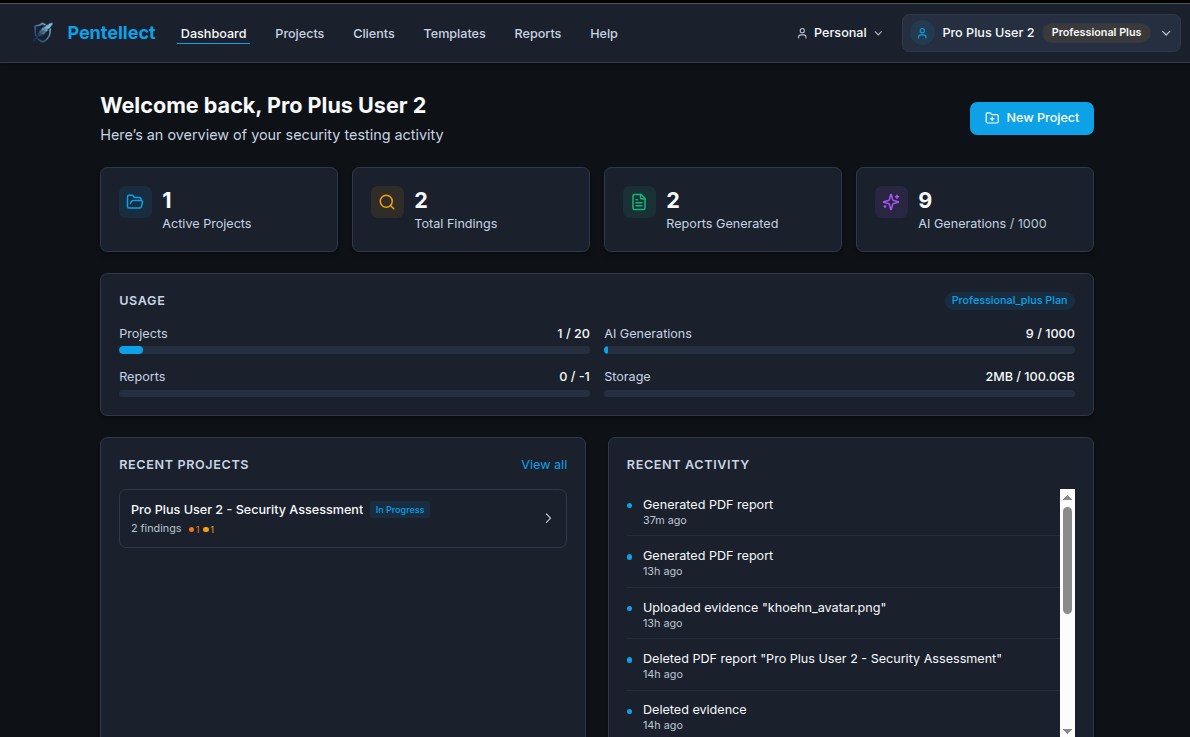Click the AI Generations sparkle icon

pos(891,202)
